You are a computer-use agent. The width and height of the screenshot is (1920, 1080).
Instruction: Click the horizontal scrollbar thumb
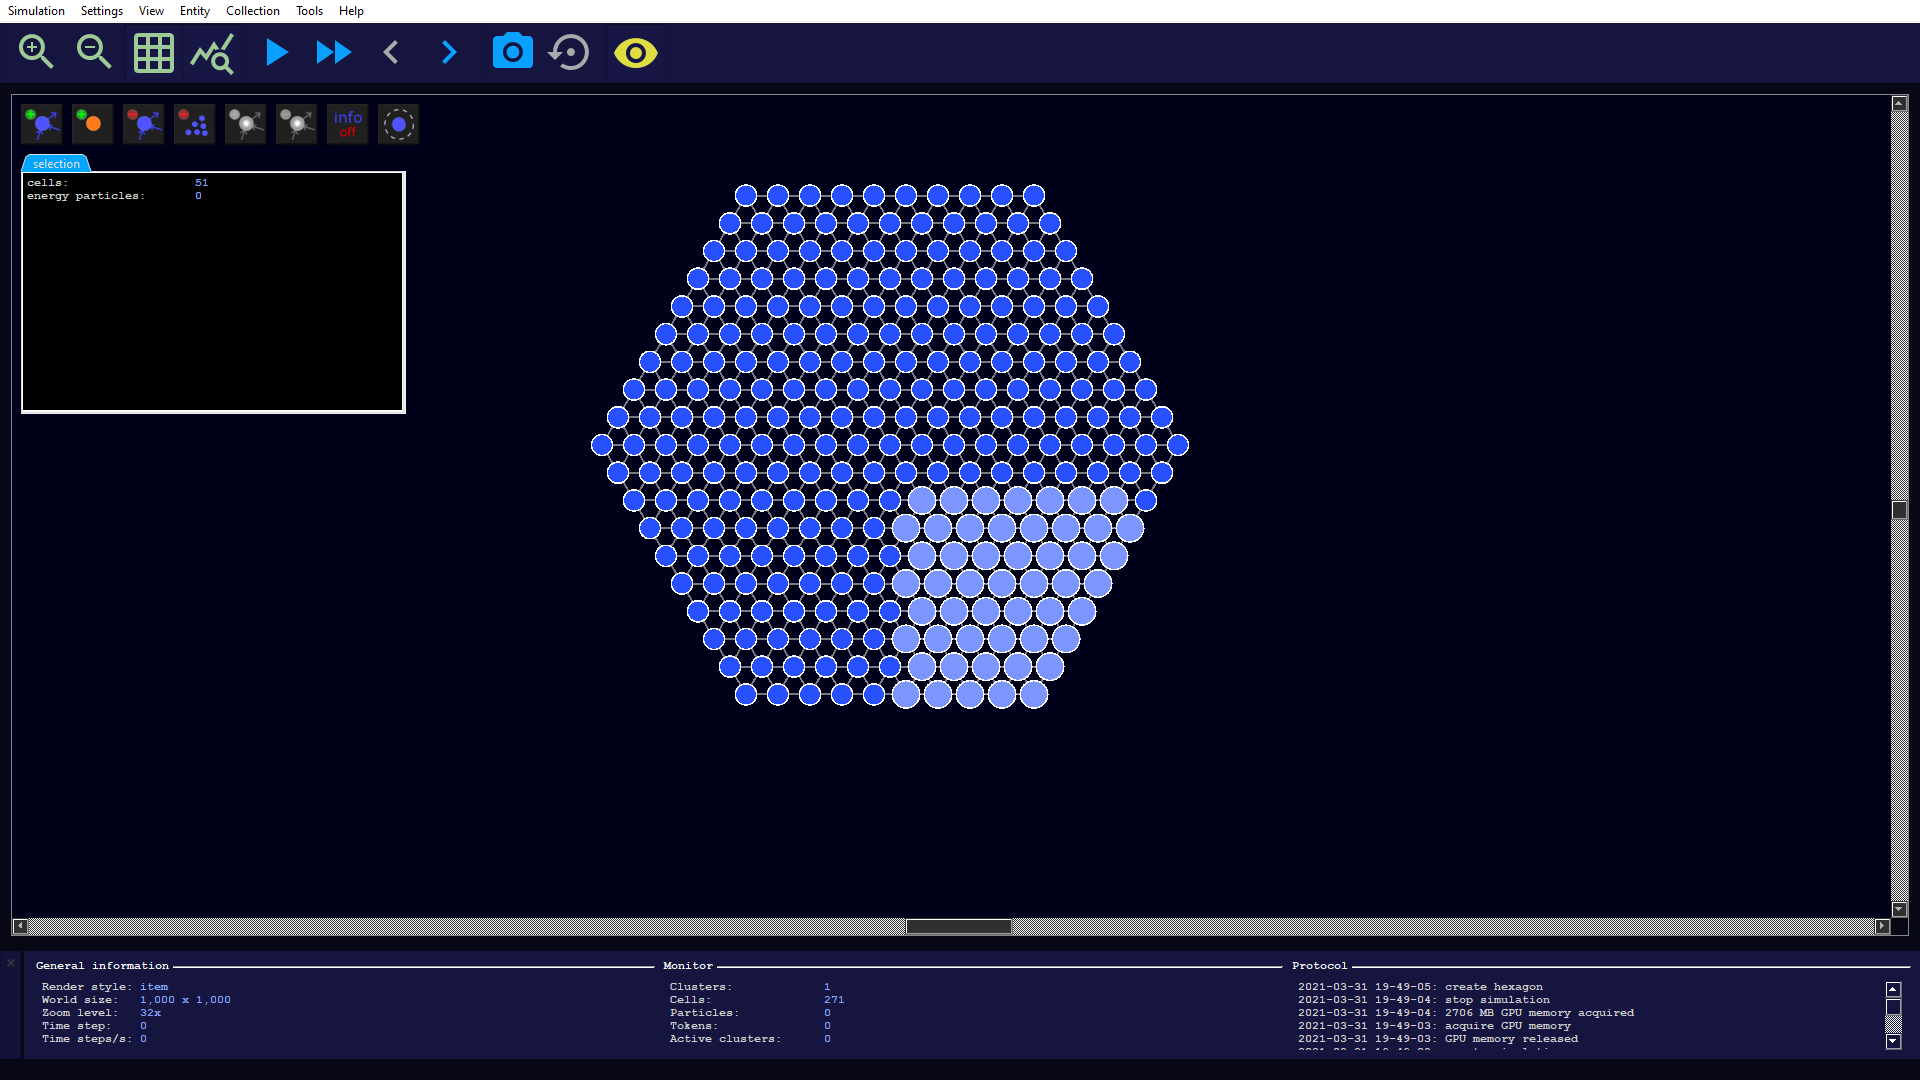(958, 927)
